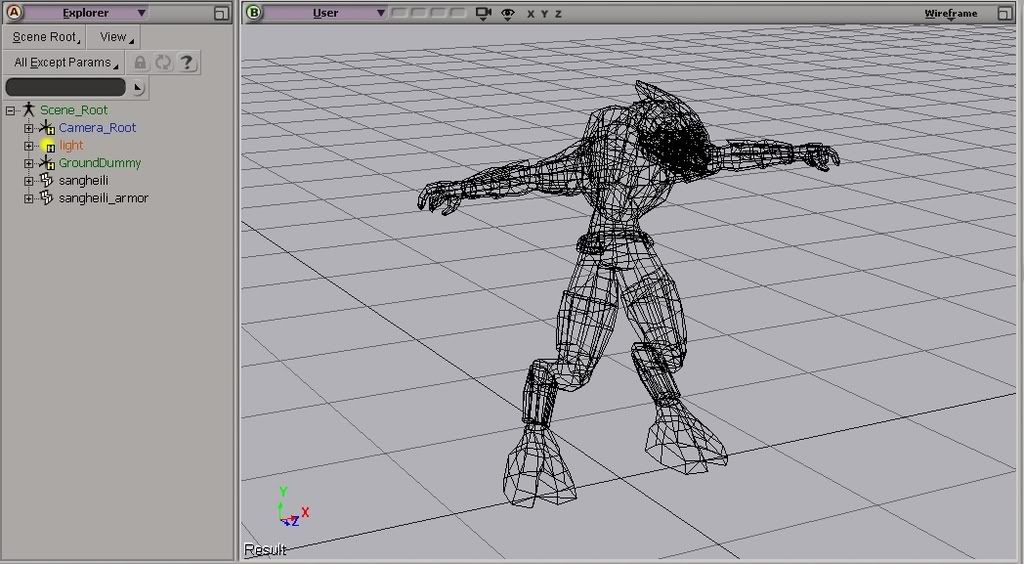1024x564 pixels.
Task: Click into the Explorer search field
Action: click(x=65, y=87)
